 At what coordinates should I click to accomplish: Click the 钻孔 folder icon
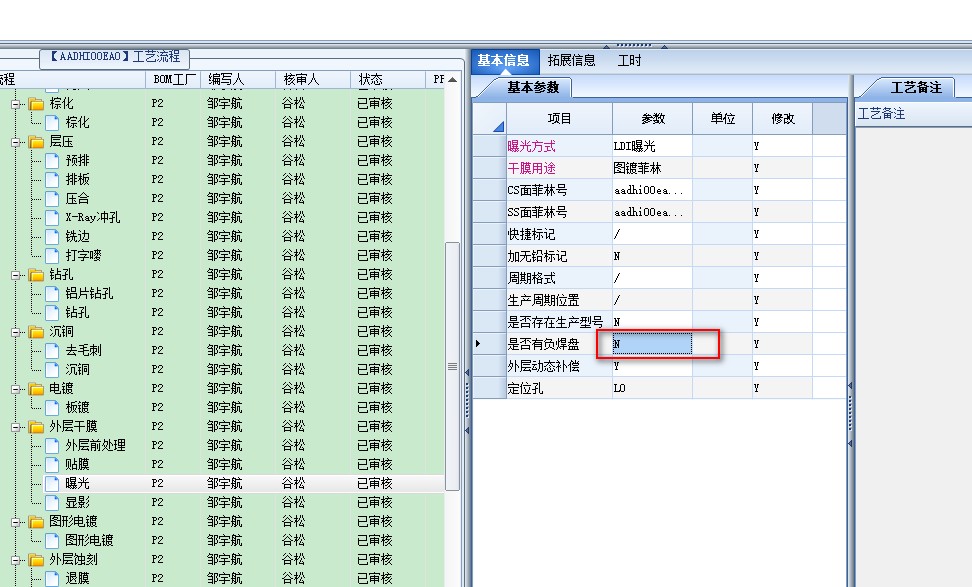(x=37, y=275)
